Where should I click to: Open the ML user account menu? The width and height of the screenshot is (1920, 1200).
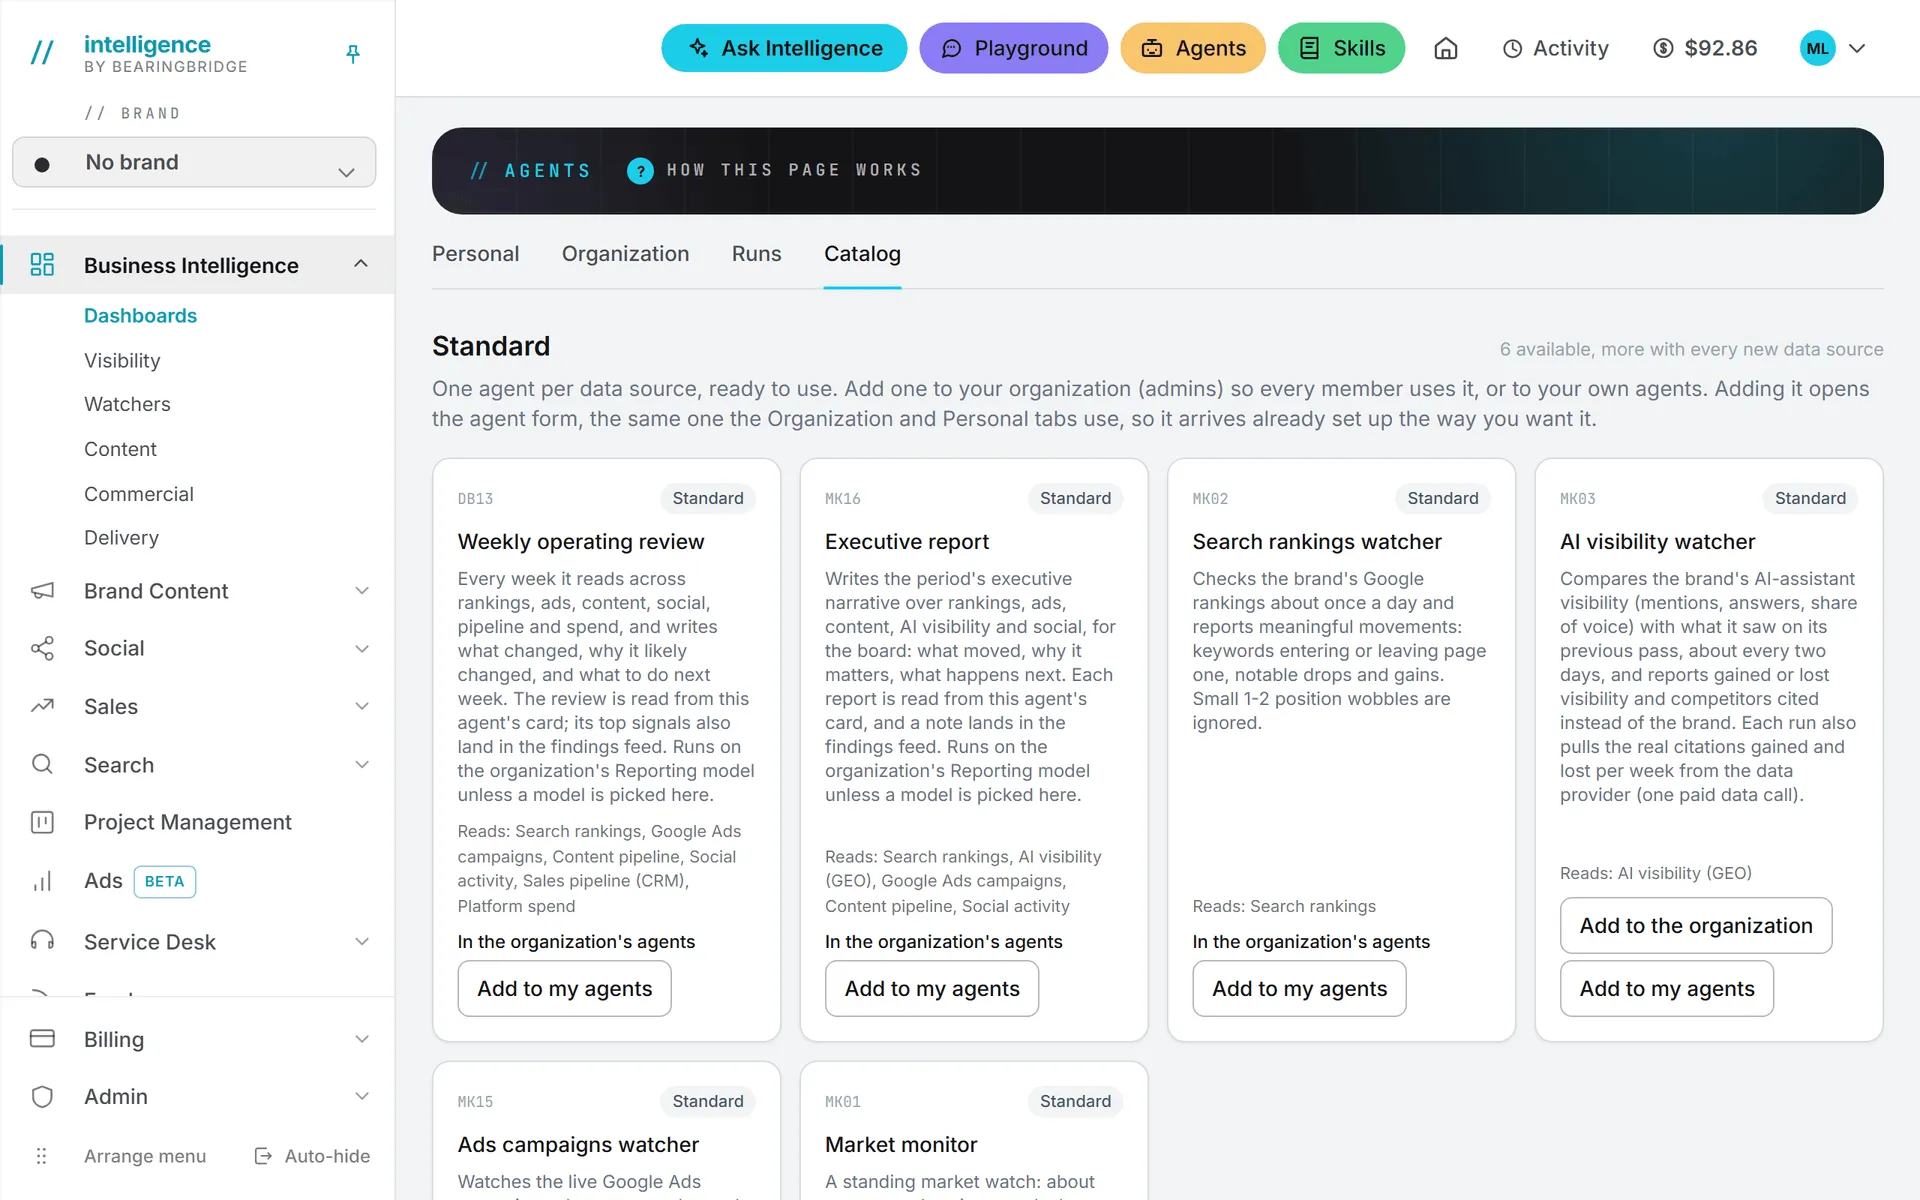[1833, 48]
